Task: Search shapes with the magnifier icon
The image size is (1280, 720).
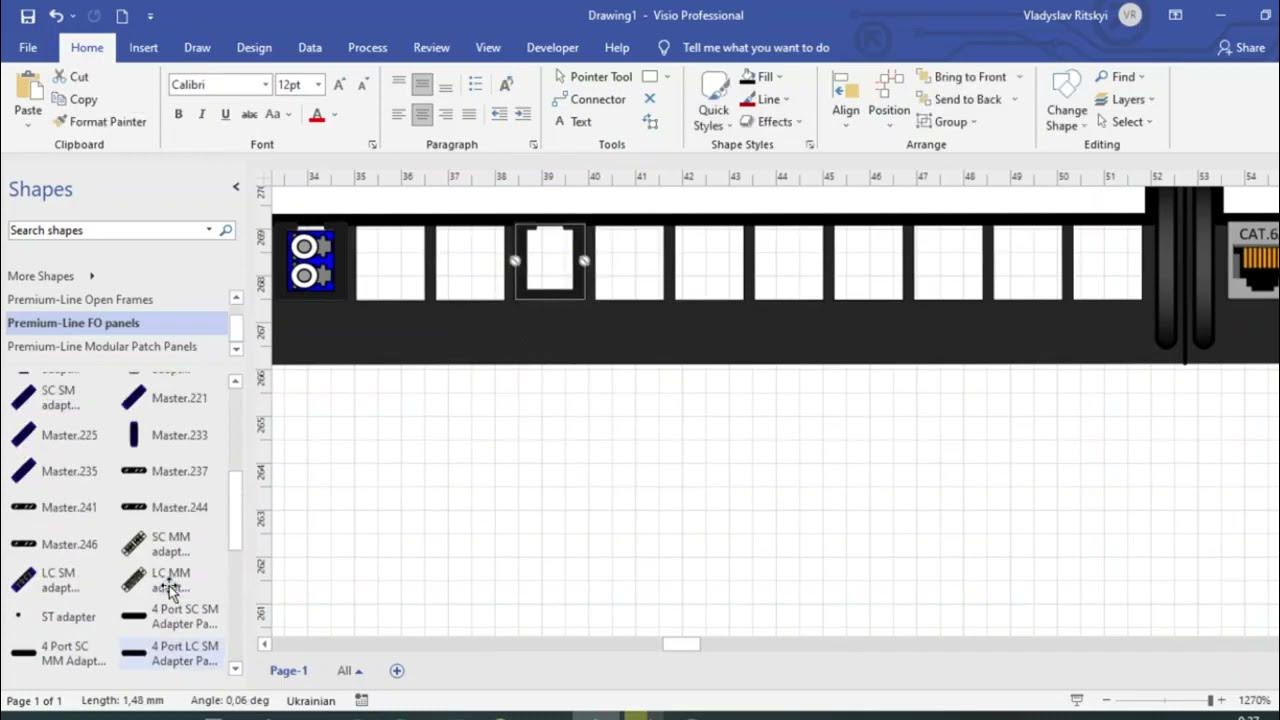Action: (226, 230)
